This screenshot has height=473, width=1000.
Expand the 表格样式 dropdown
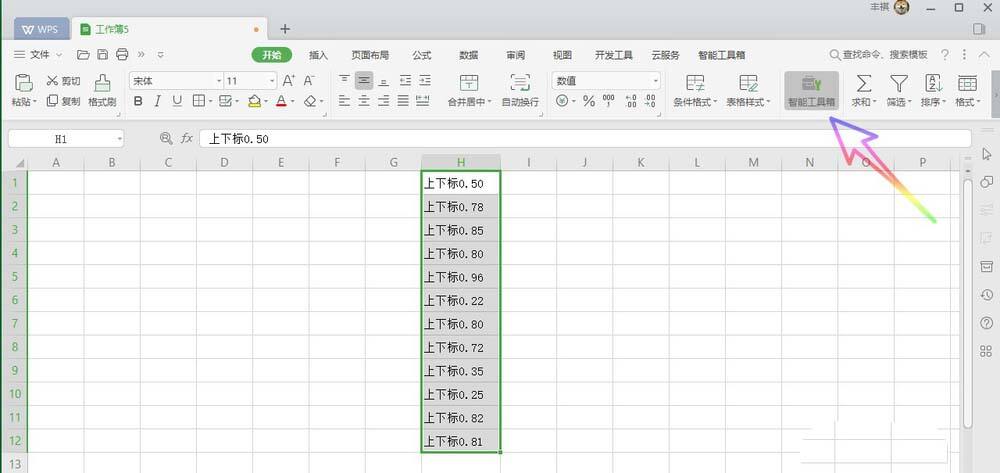tap(768, 102)
